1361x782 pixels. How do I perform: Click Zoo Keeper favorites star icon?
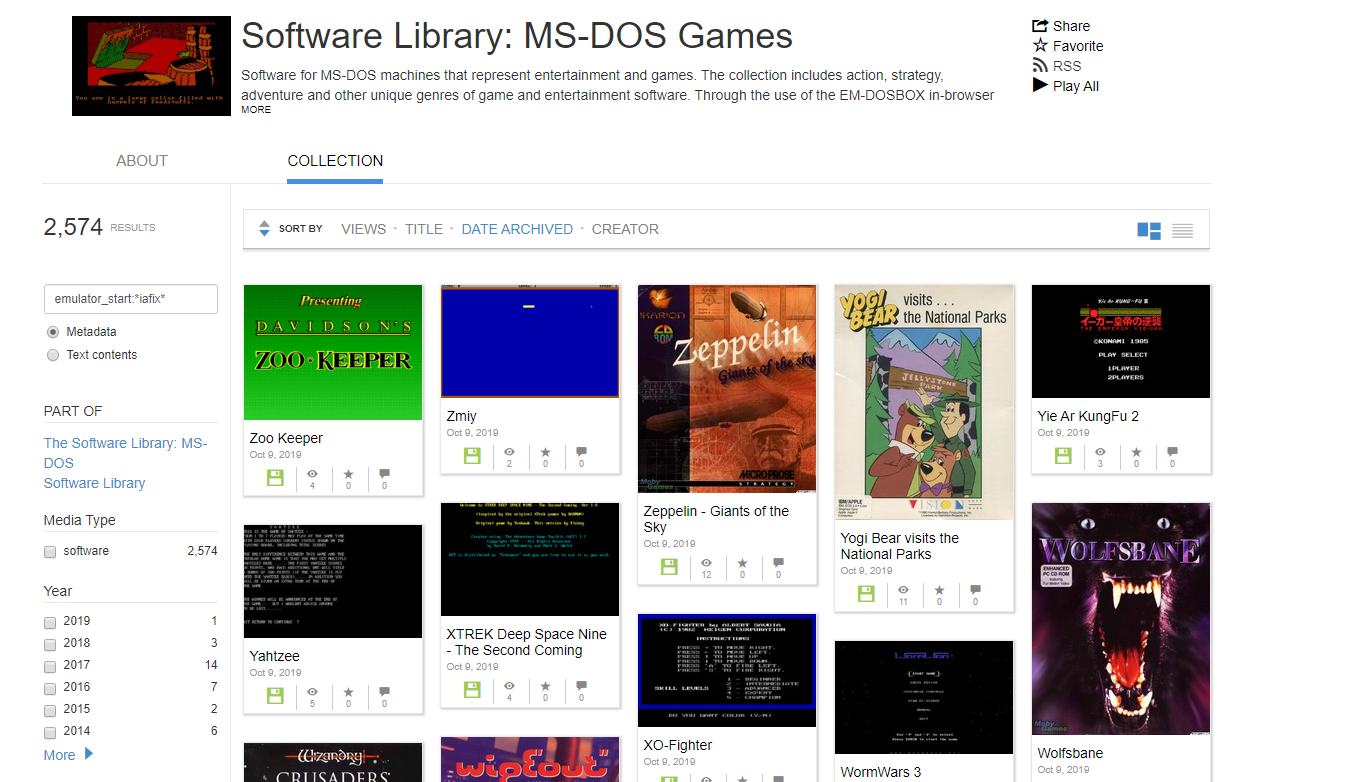[348, 473]
